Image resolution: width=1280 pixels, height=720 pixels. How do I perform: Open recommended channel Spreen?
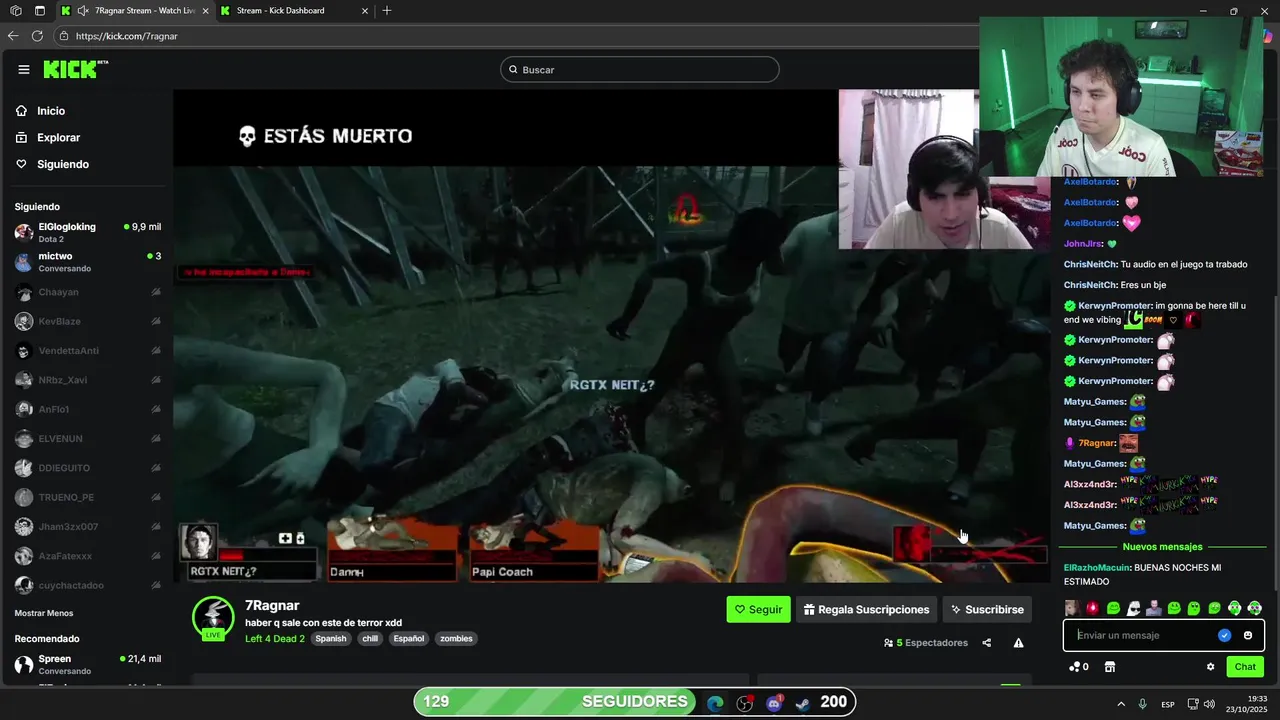(x=88, y=665)
